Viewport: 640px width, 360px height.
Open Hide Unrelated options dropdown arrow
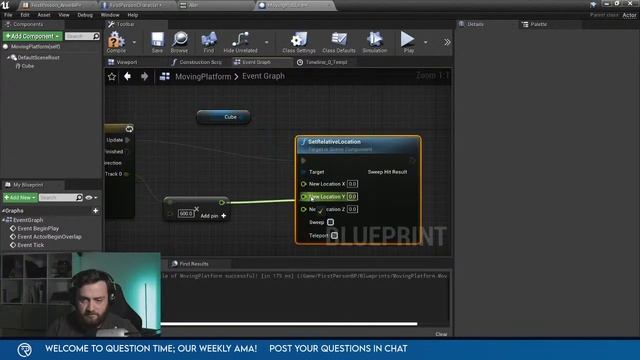click(267, 42)
